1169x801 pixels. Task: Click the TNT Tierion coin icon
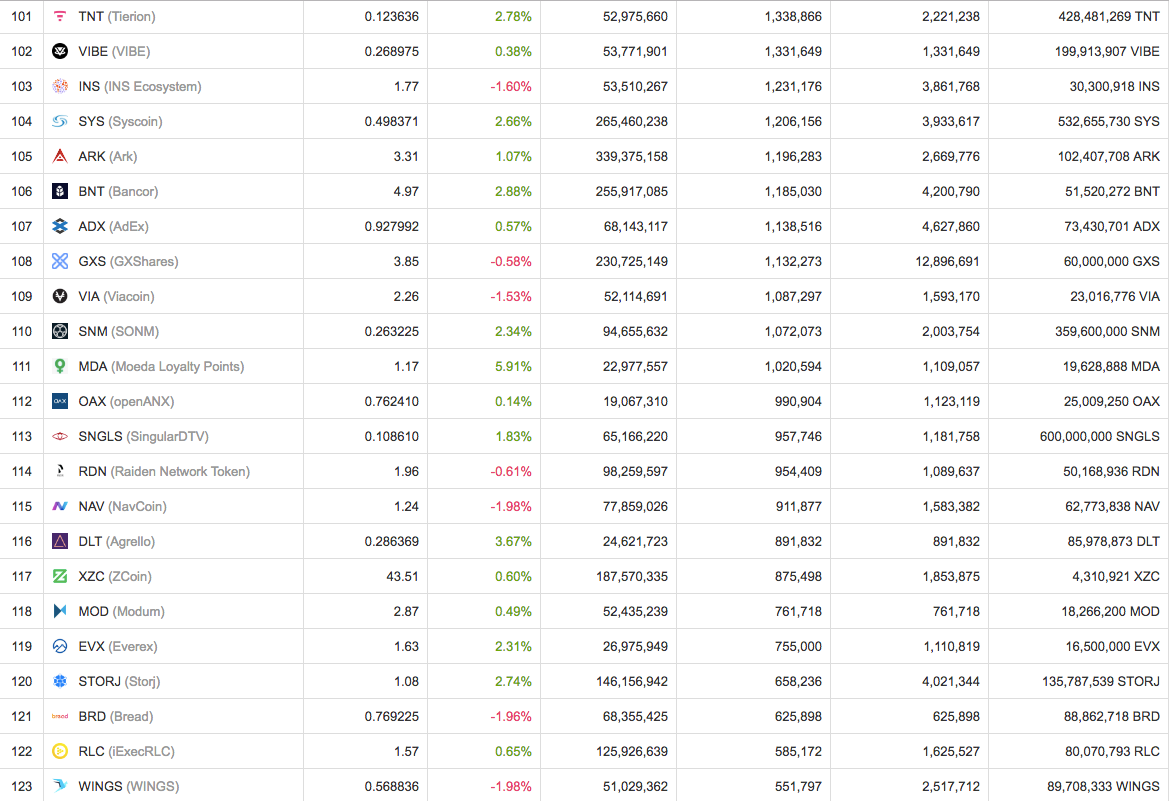tap(60, 16)
